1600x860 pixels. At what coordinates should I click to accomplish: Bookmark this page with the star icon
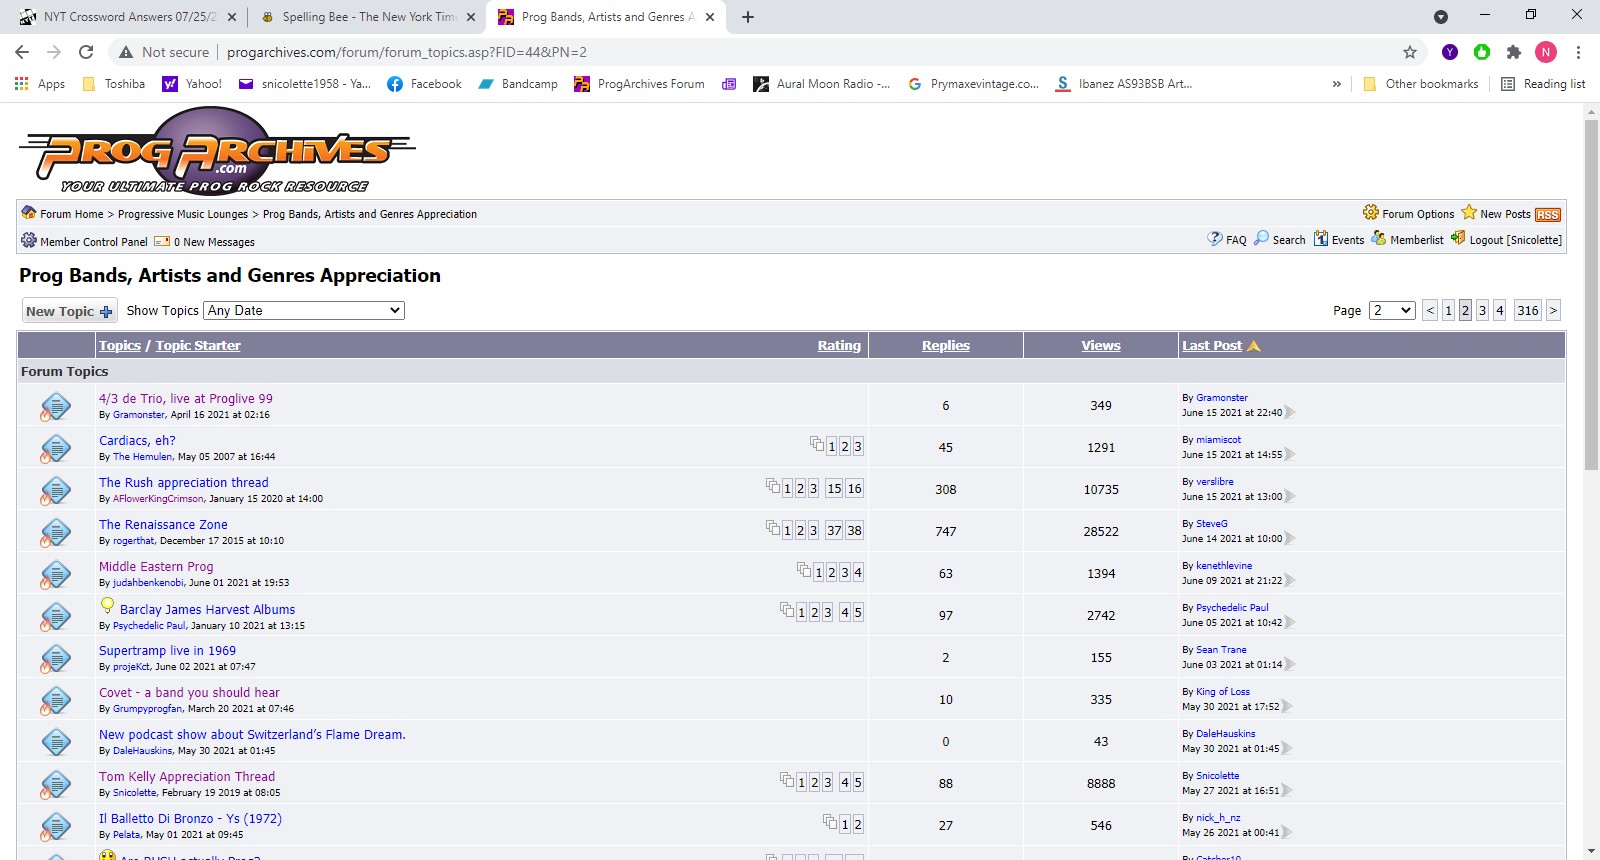(1410, 52)
